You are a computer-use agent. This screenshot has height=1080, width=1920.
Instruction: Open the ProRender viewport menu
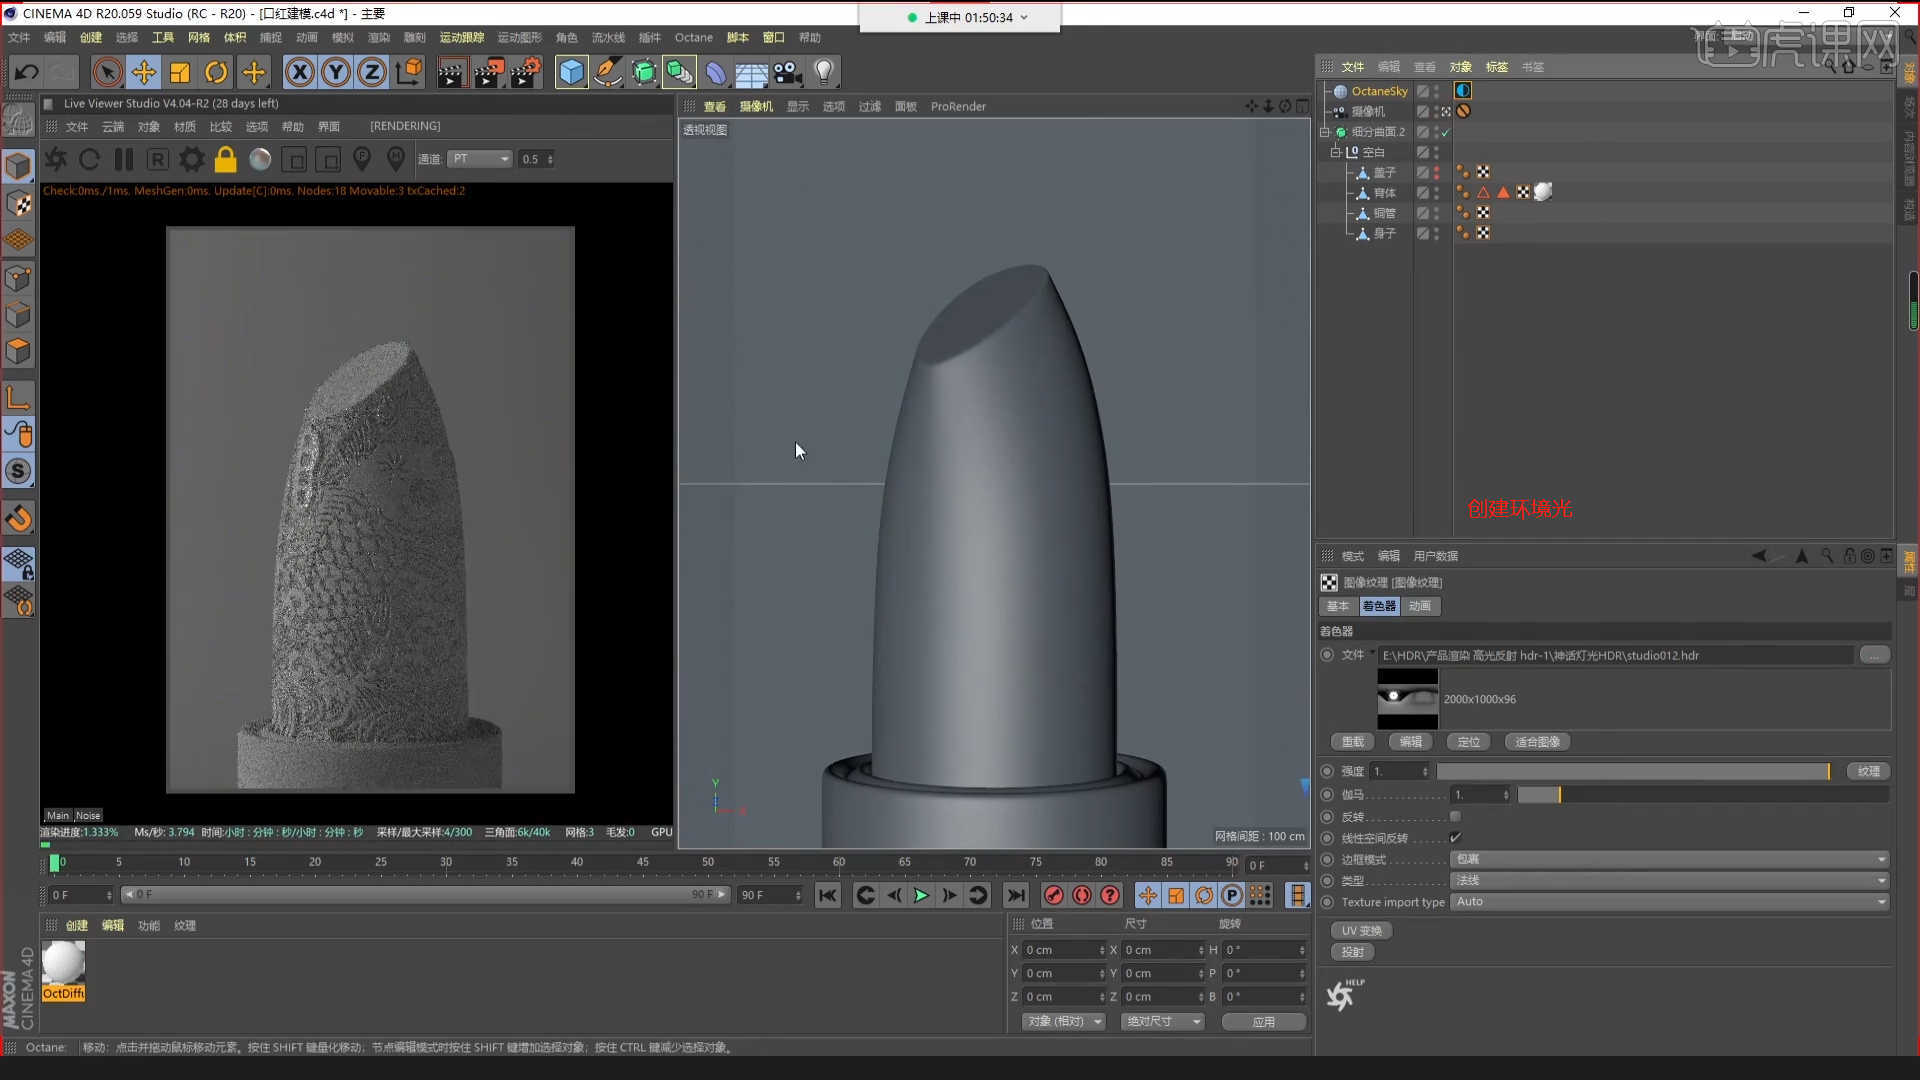click(x=958, y=106)
